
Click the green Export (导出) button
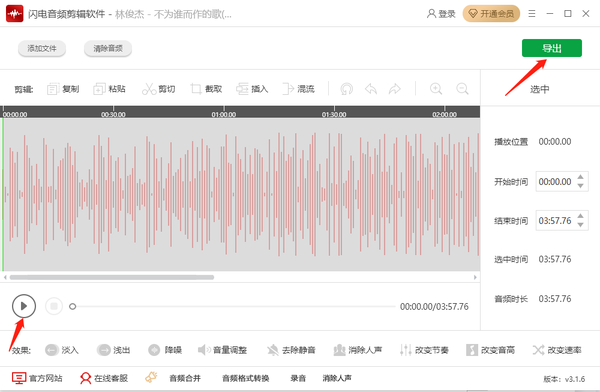[x=552, y=48]
